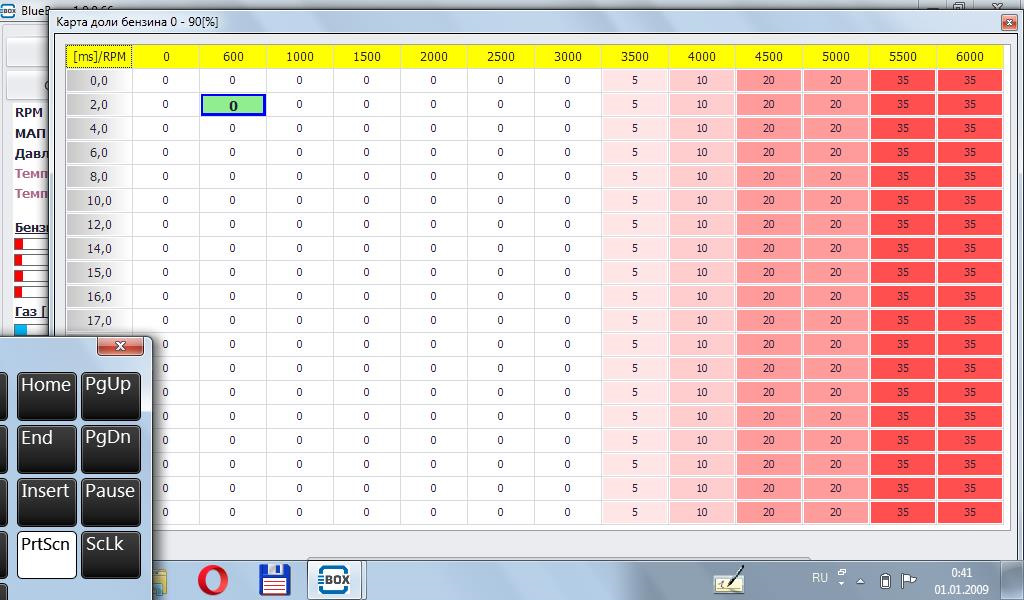Screen dimensions: 1024x600
Task: Select cell value 20 at 4500 RPM, 6,0 ms
Action: (x=769, y=153)
